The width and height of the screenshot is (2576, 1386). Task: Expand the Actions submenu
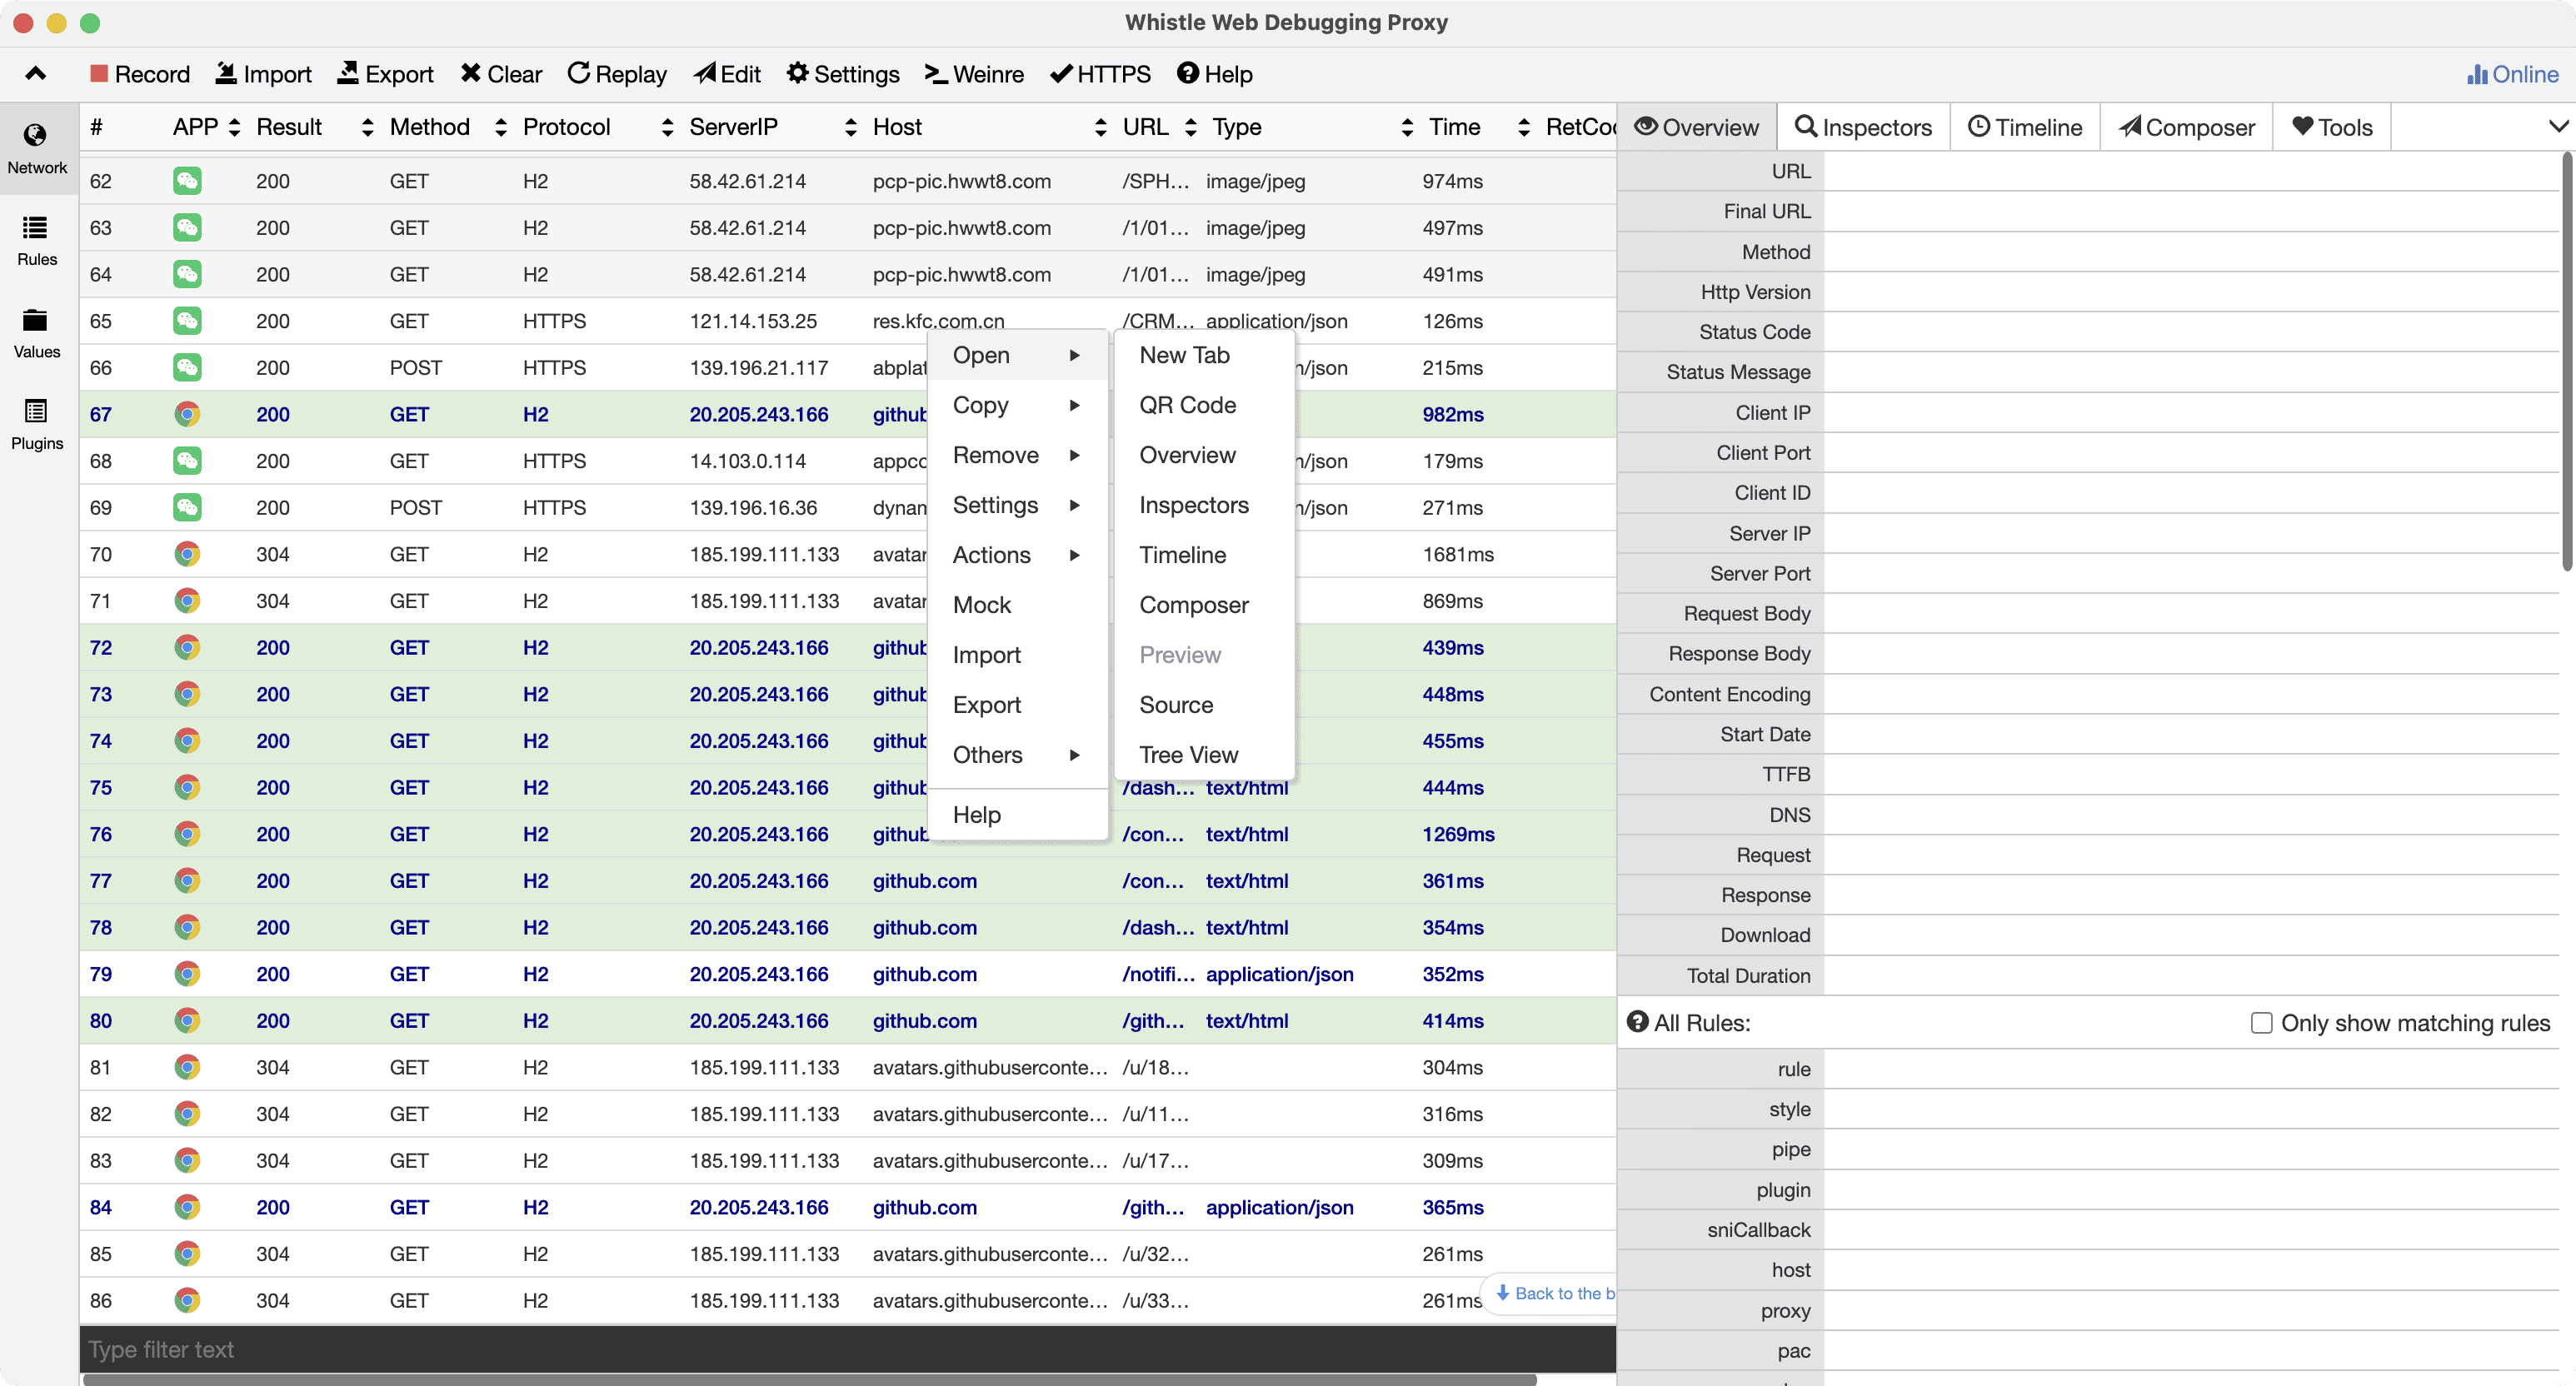tap(1018, 555)
